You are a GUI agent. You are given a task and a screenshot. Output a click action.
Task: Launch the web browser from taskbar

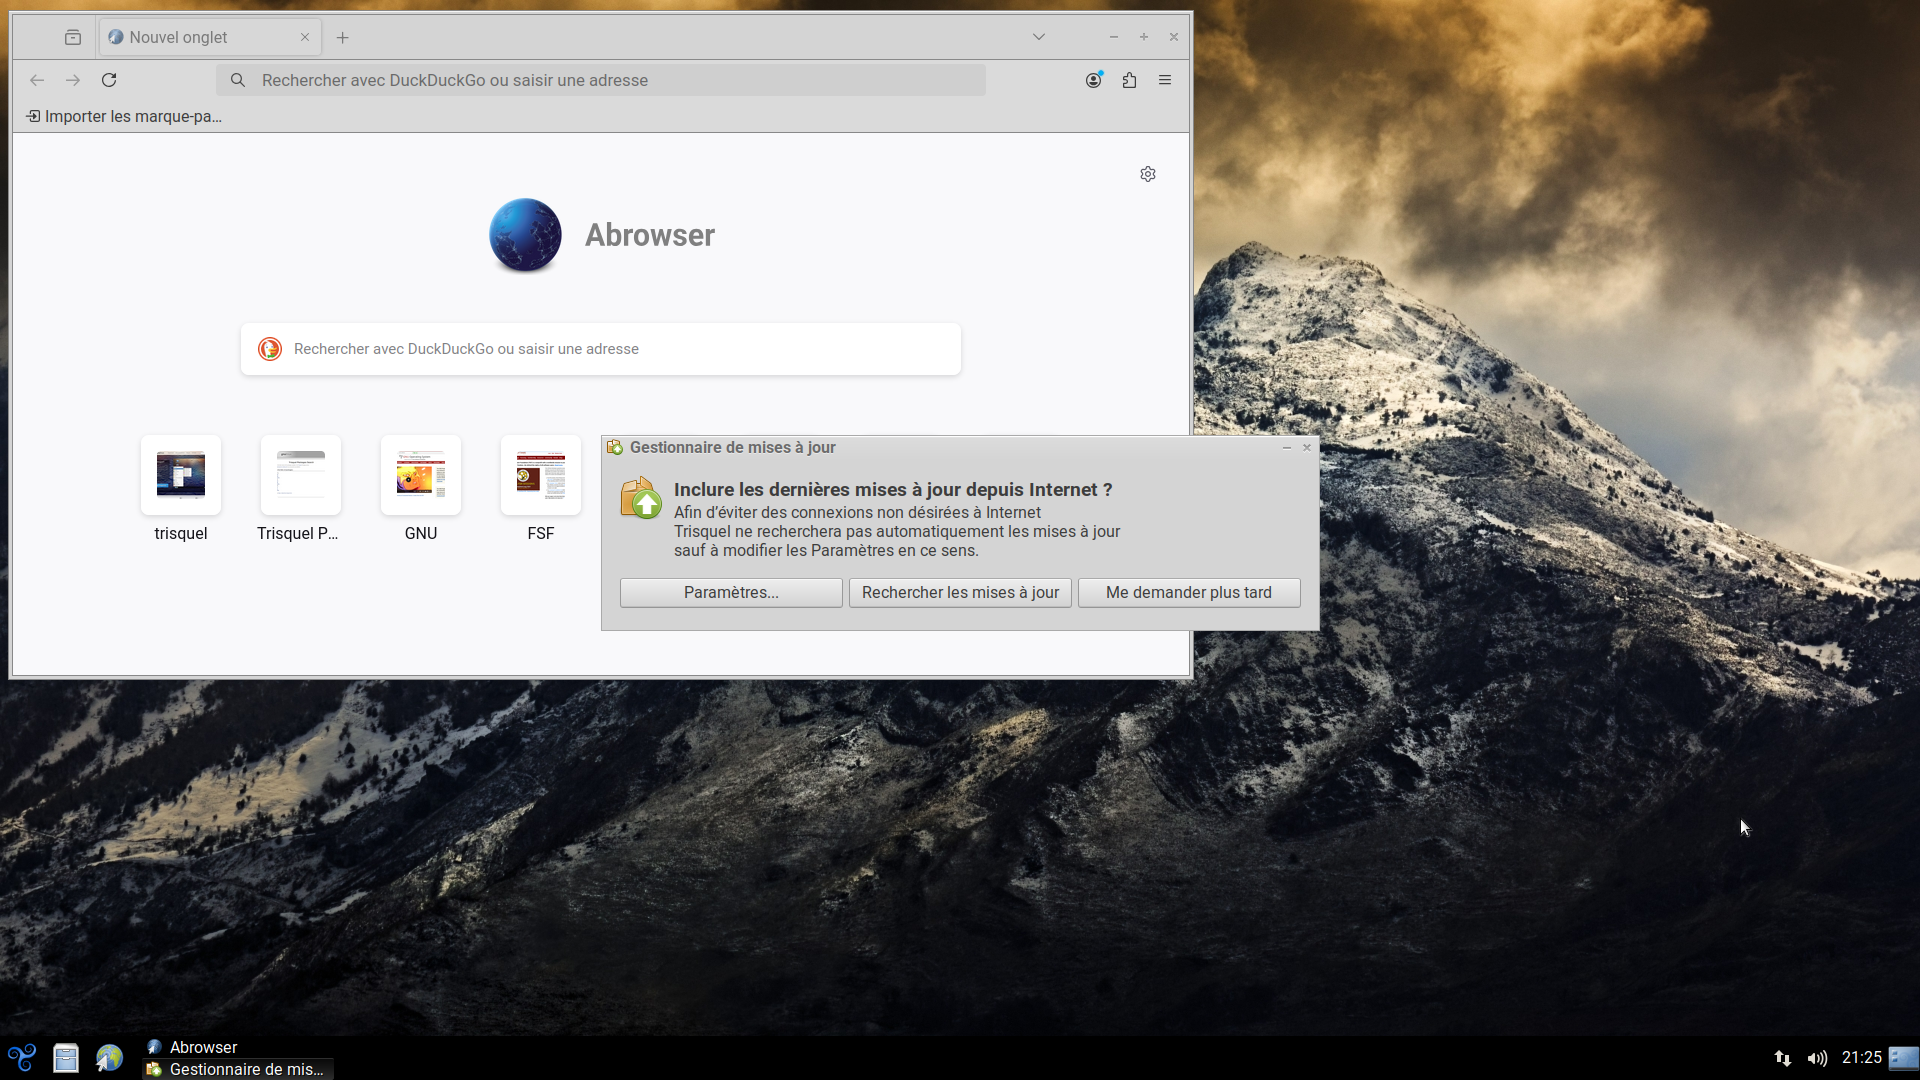109,1058
